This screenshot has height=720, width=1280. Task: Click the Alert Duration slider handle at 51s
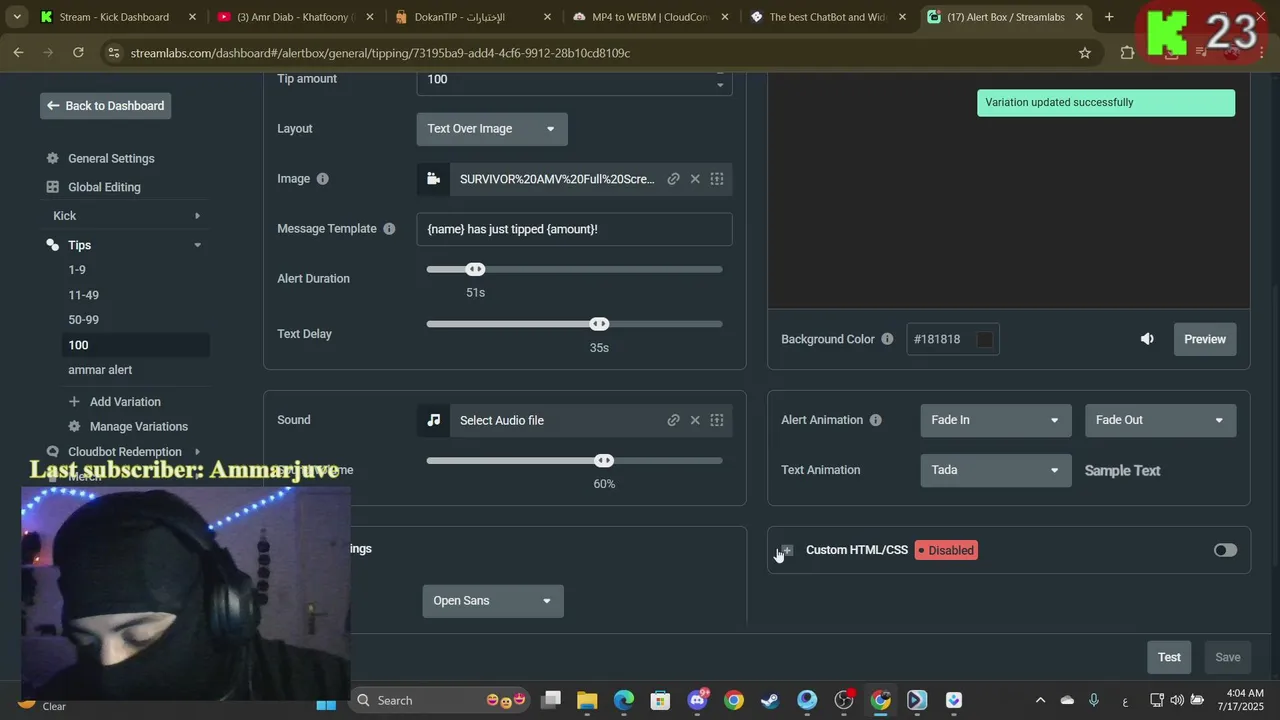(x=476, y=269)
